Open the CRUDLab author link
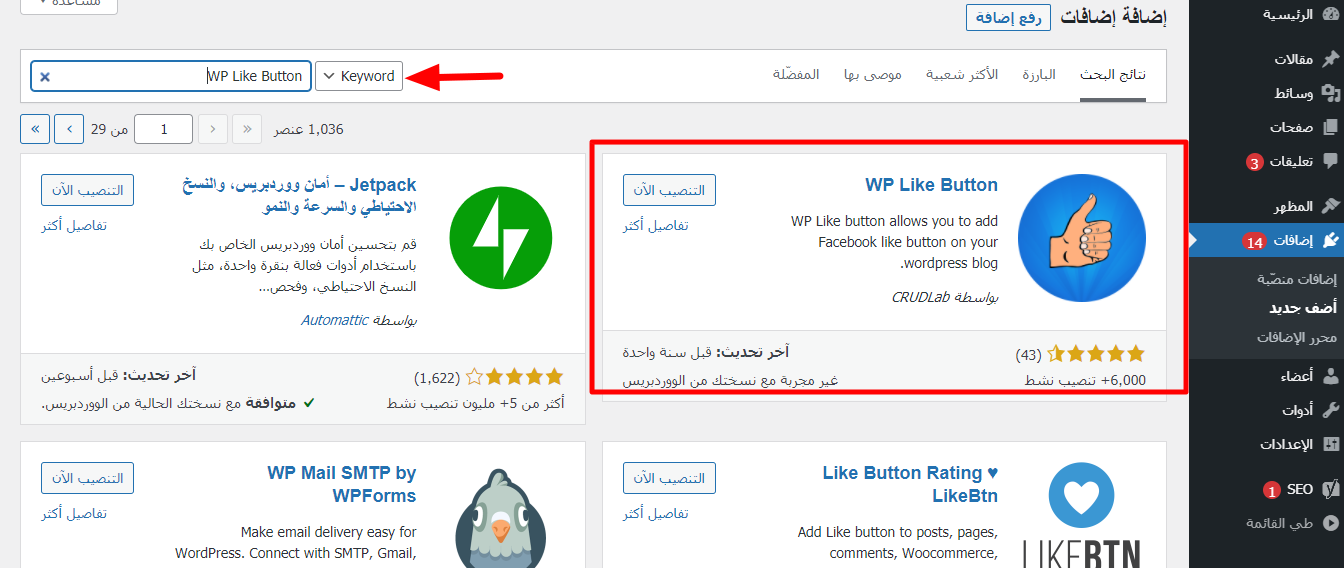Image resolution: width=1344 pixels, height=568 pixels. (x=923, y=298)
